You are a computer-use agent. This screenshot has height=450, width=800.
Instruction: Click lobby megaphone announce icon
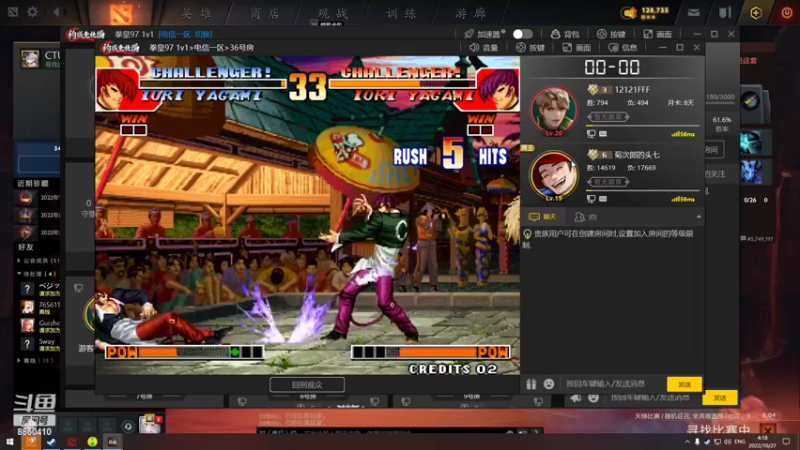click(x=576, y=398)
